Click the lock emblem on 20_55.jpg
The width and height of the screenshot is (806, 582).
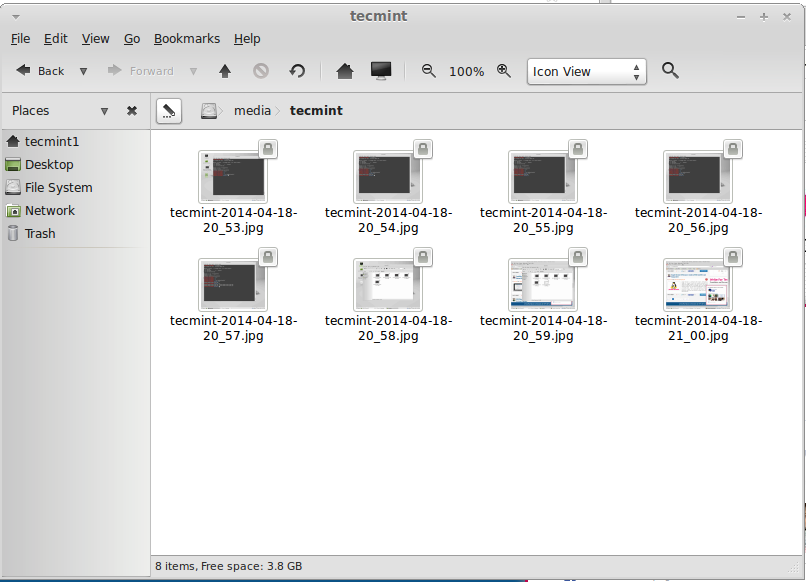[x=578, y=149]
